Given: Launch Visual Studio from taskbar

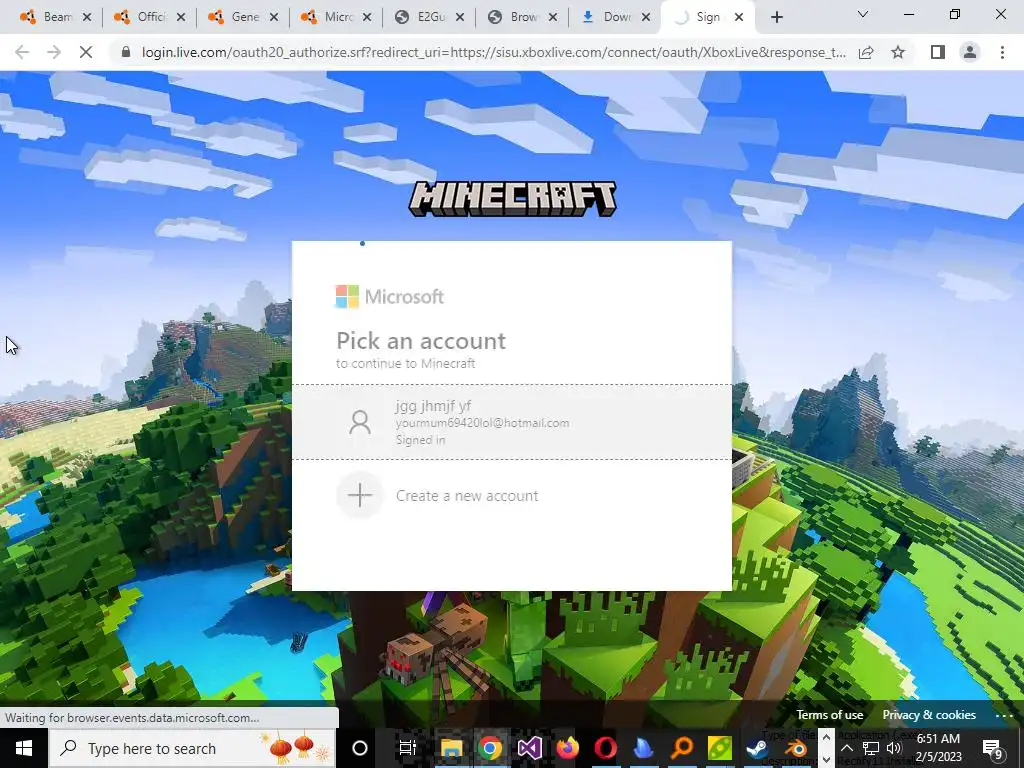Looking at the screenshot, I should click(x=529, y=748).
